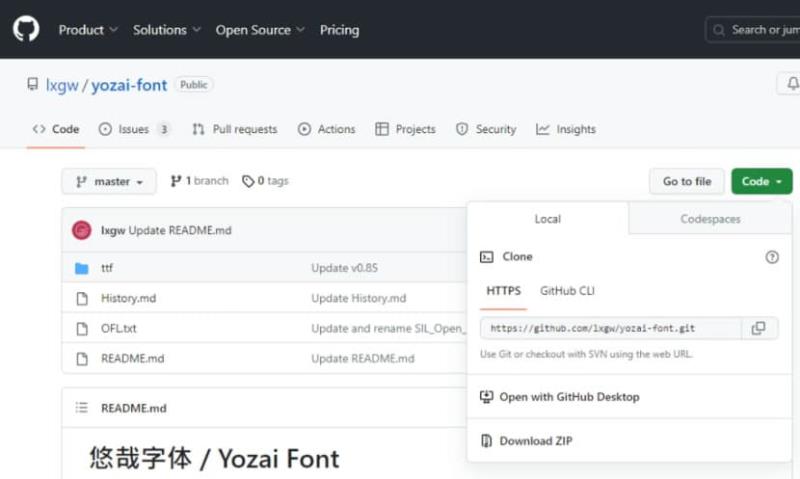Click the Code tab angle-brackets icon

tap(39, 129)
